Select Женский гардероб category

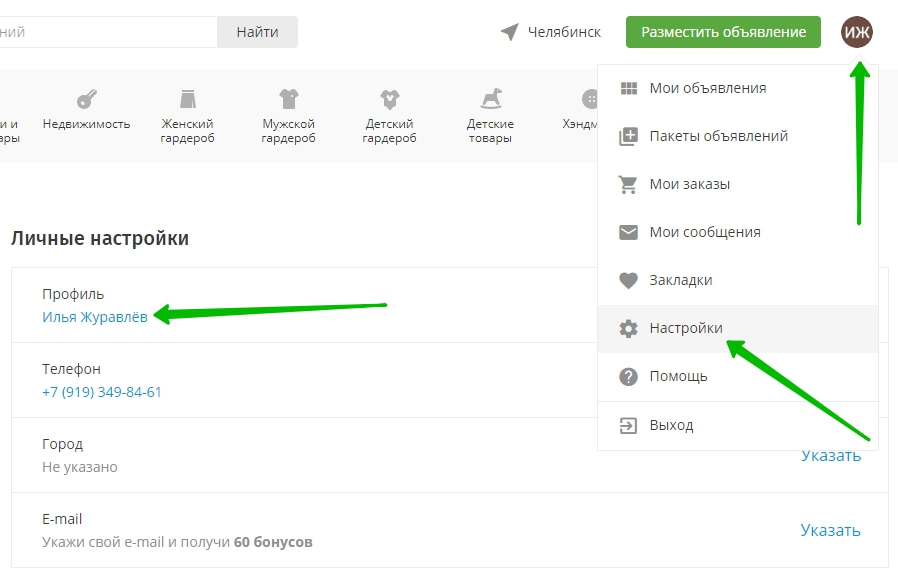coord(187,116)
